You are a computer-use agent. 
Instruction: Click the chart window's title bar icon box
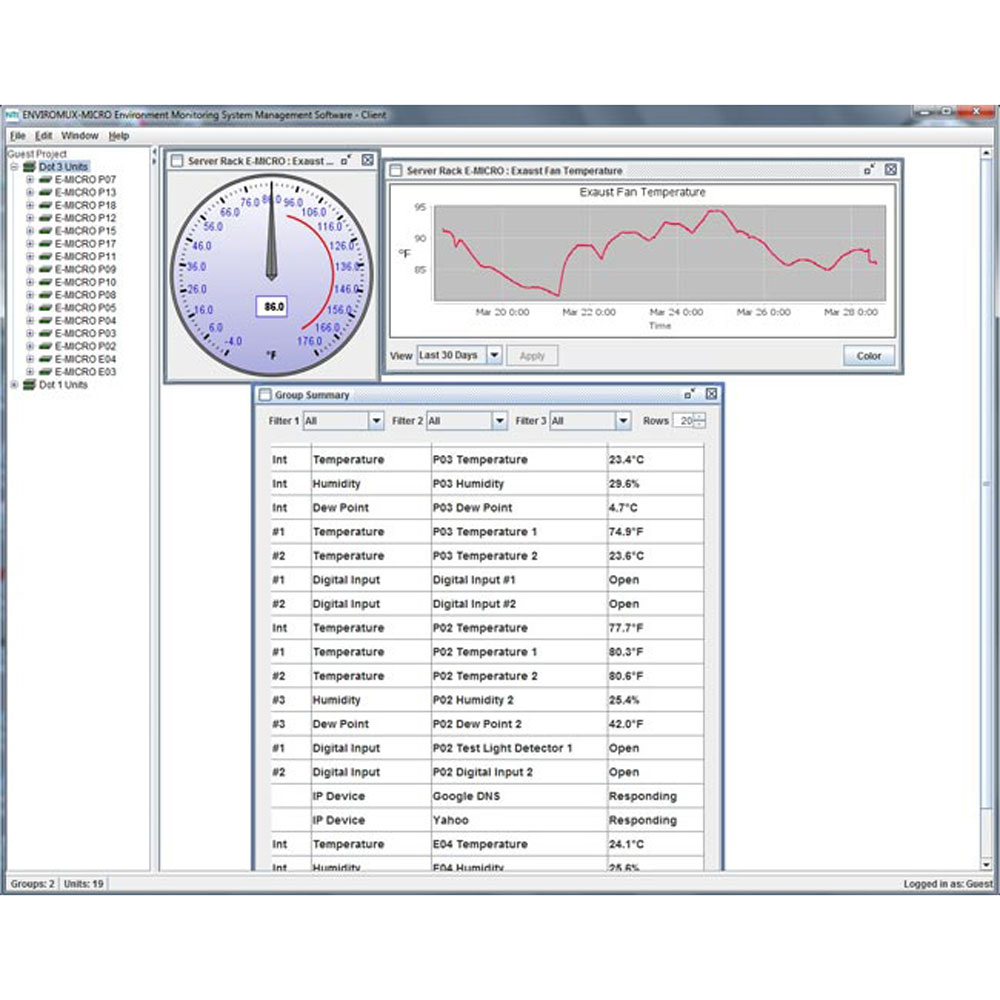click(x=395, y=170)
